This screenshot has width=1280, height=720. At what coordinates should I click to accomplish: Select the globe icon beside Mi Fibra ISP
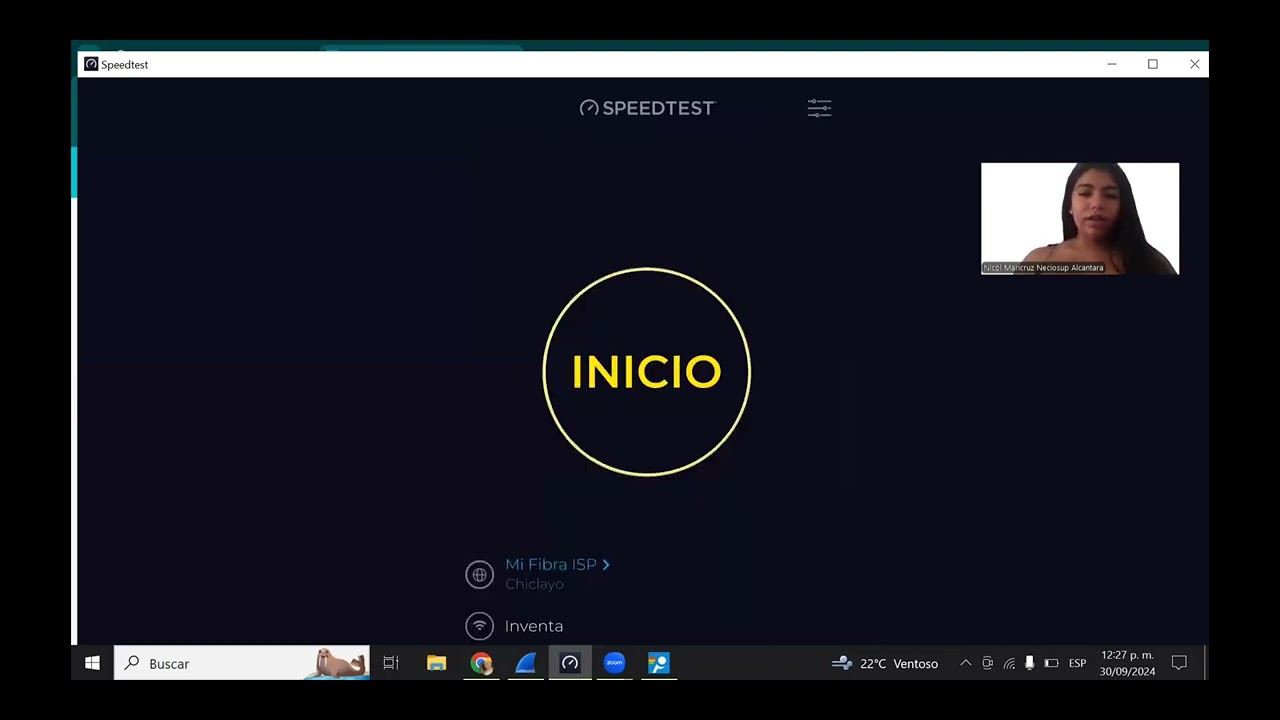coord(479,574)
